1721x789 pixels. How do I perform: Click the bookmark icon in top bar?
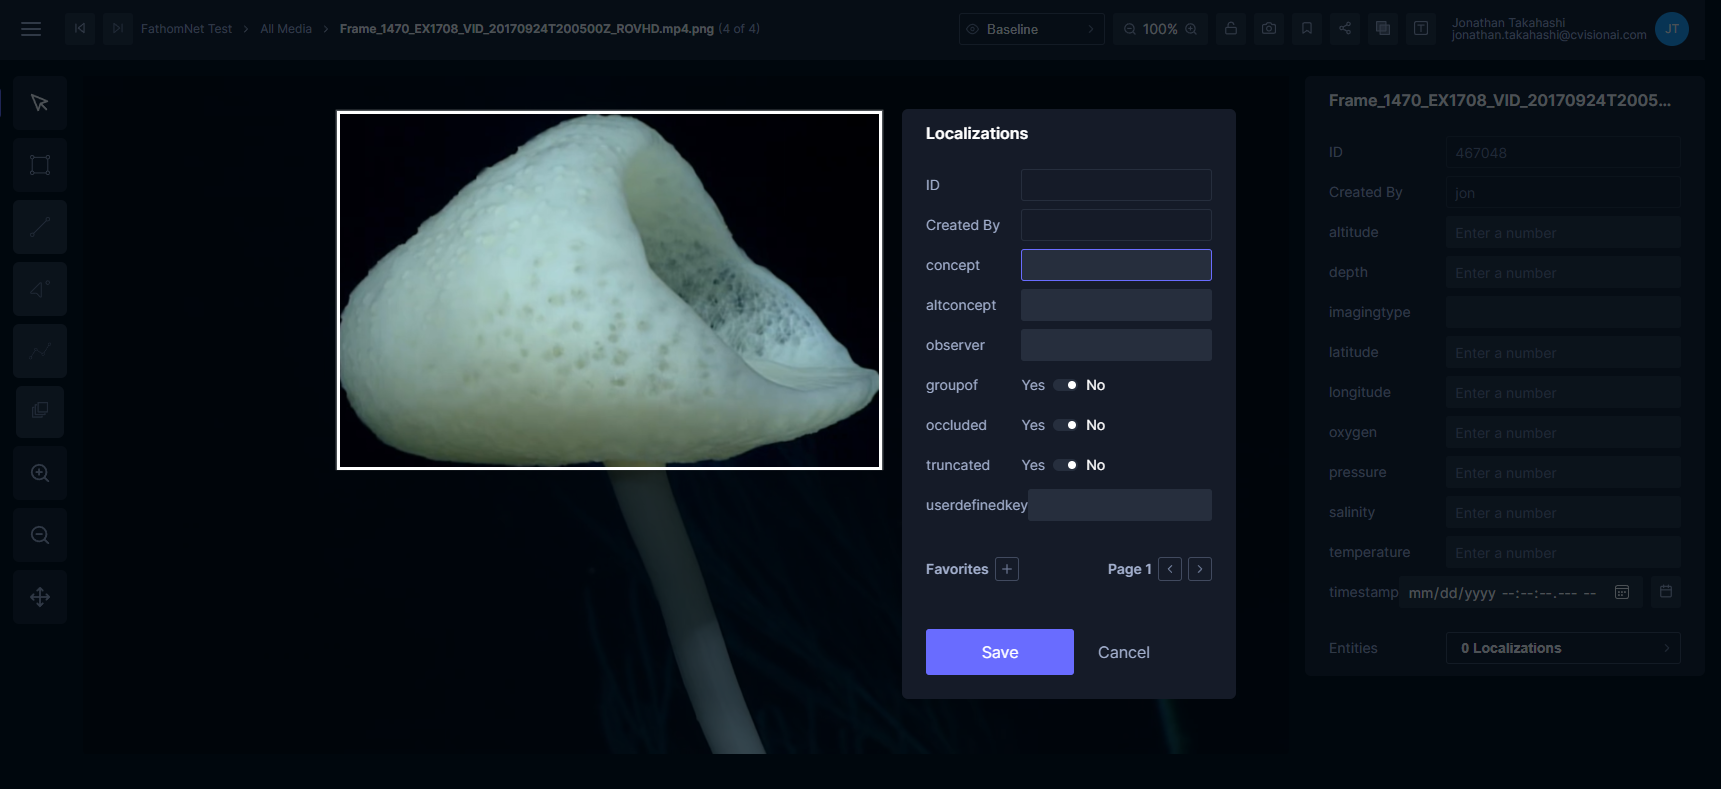point(1307,29)
